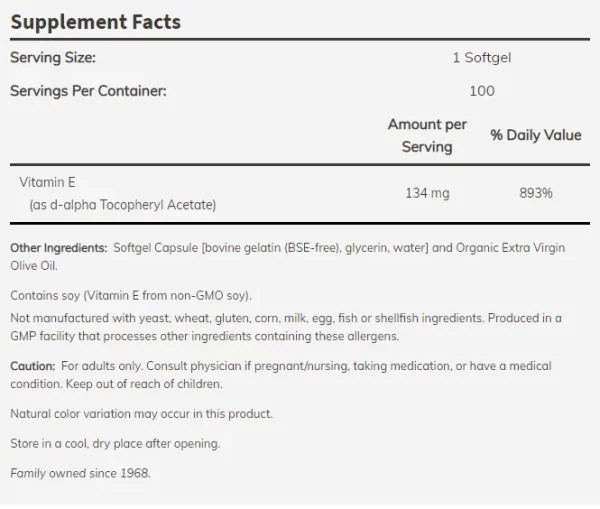Select the Servings Per Container label
The width and height of the screenshot is (600, 509).
pyautogui.click(x=88, y=91)
